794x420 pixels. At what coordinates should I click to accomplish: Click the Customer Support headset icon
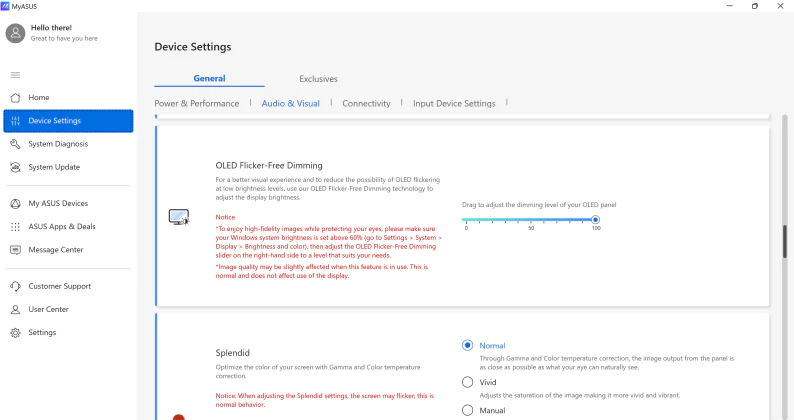point(16,286)
